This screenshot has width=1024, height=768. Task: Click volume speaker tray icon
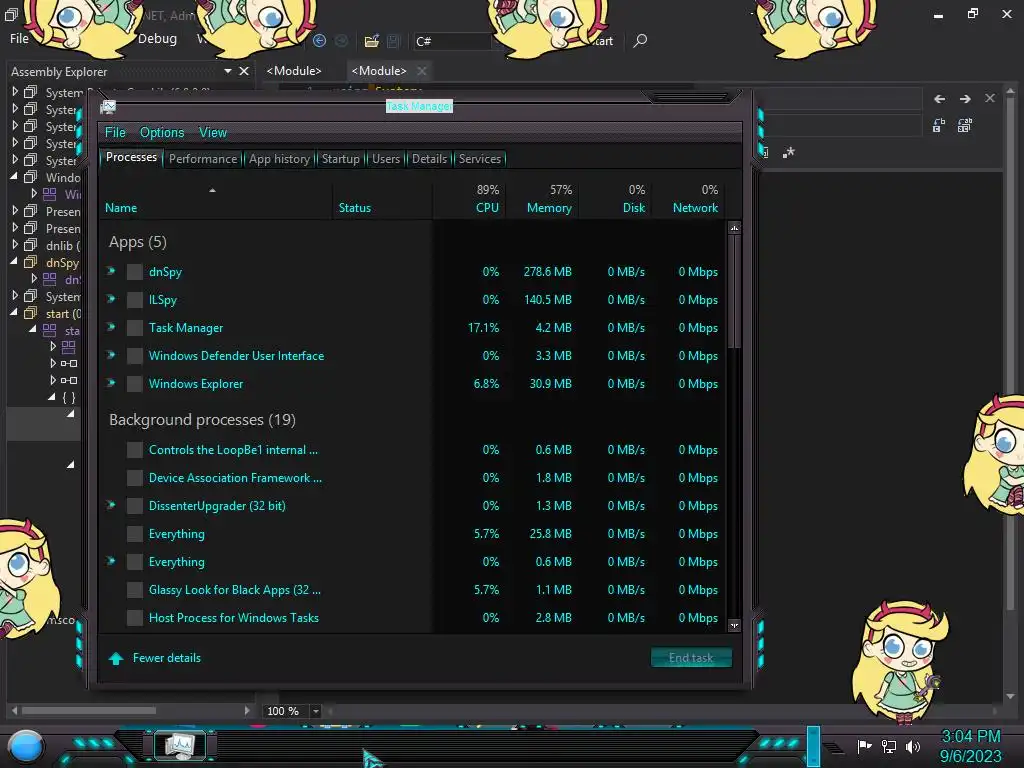tap(913, 746)
